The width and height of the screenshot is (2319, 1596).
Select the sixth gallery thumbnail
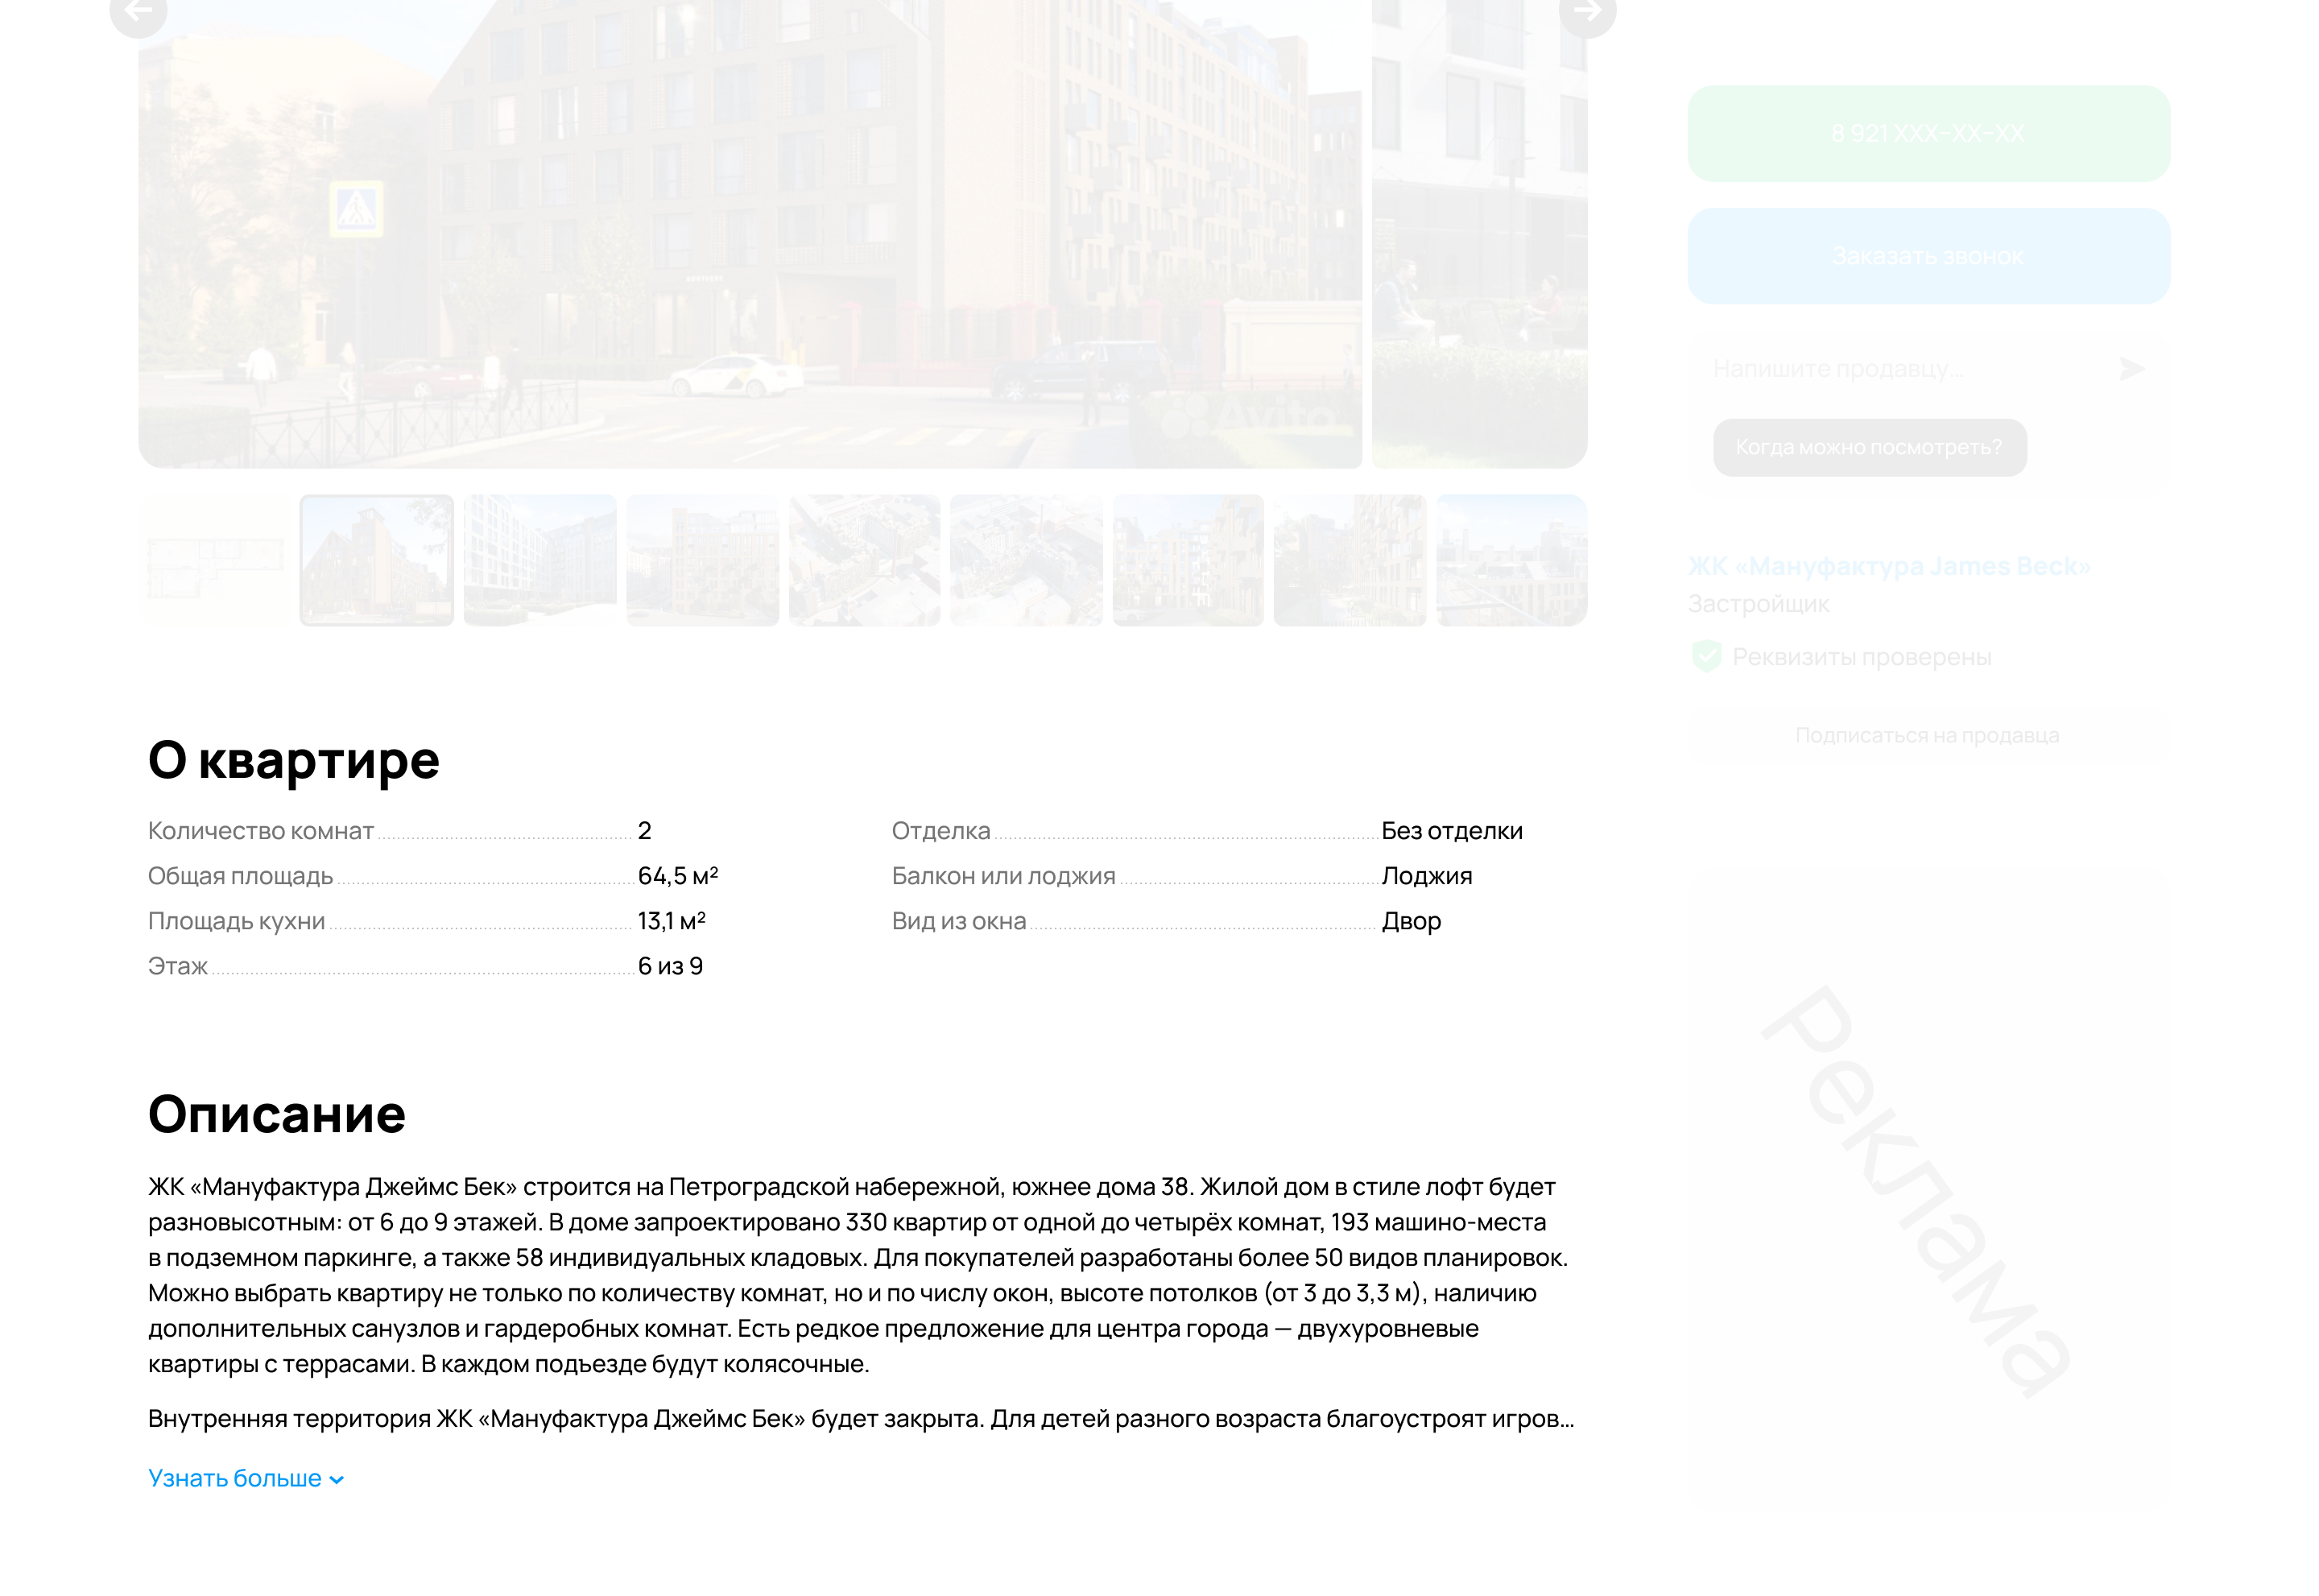point(1026,560)
